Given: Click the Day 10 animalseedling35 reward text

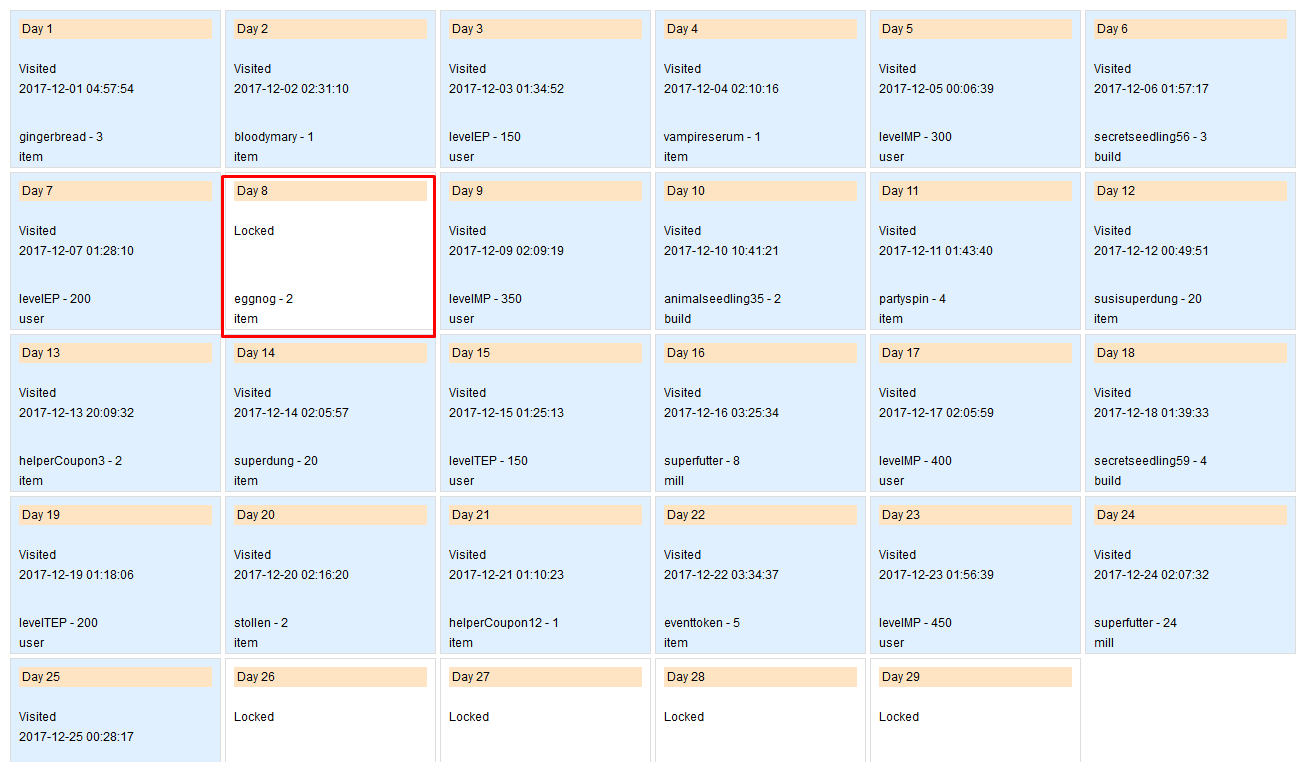Looking at the screenshot, I should (723, 299).
